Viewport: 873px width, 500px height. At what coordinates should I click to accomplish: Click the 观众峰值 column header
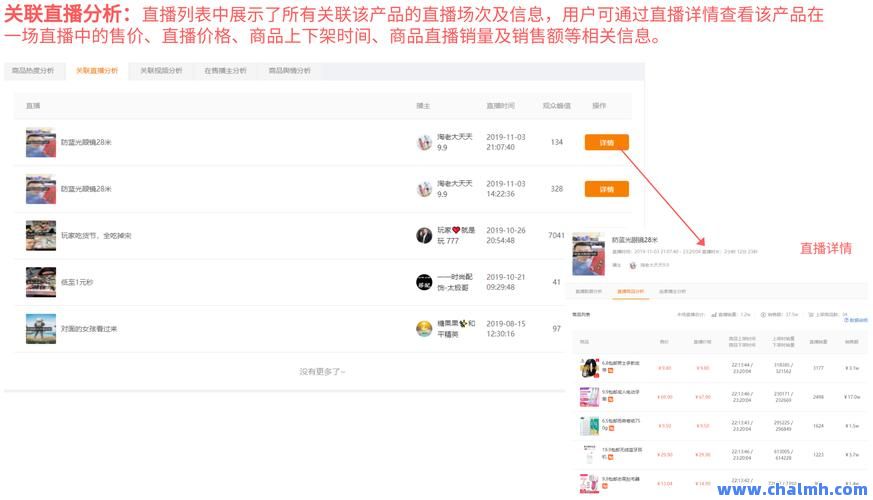[556, 106]
